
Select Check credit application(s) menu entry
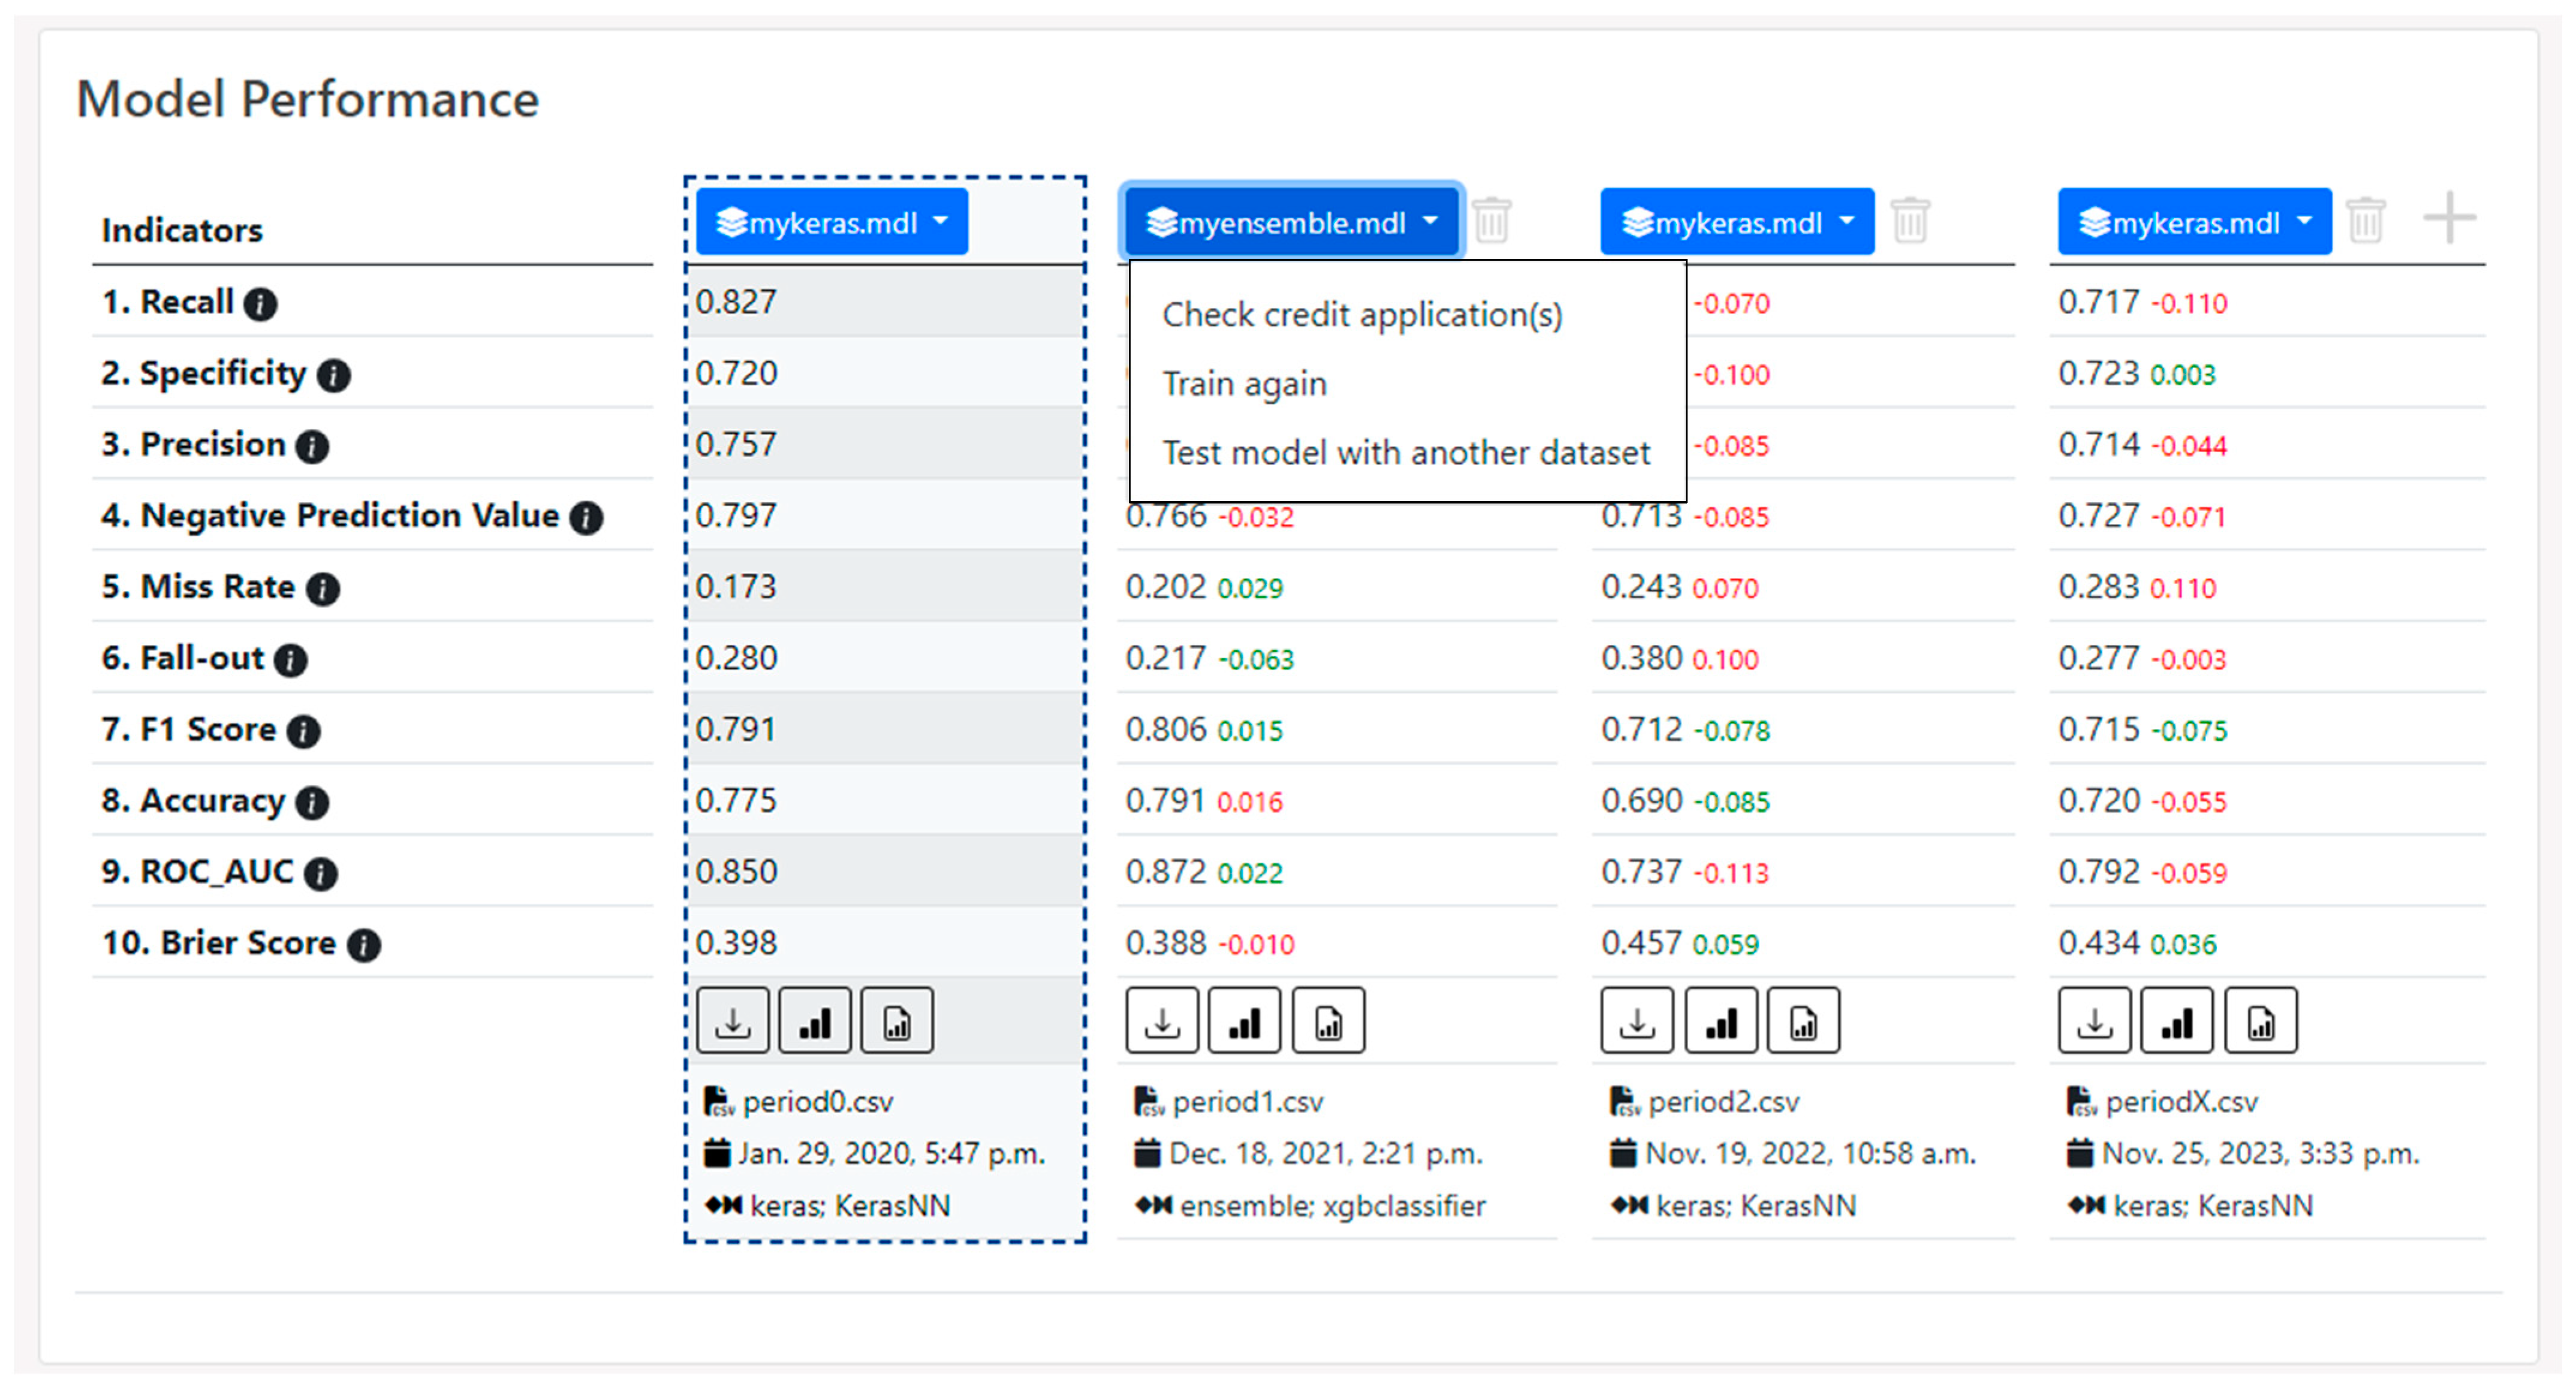(x=1361, y=315)
